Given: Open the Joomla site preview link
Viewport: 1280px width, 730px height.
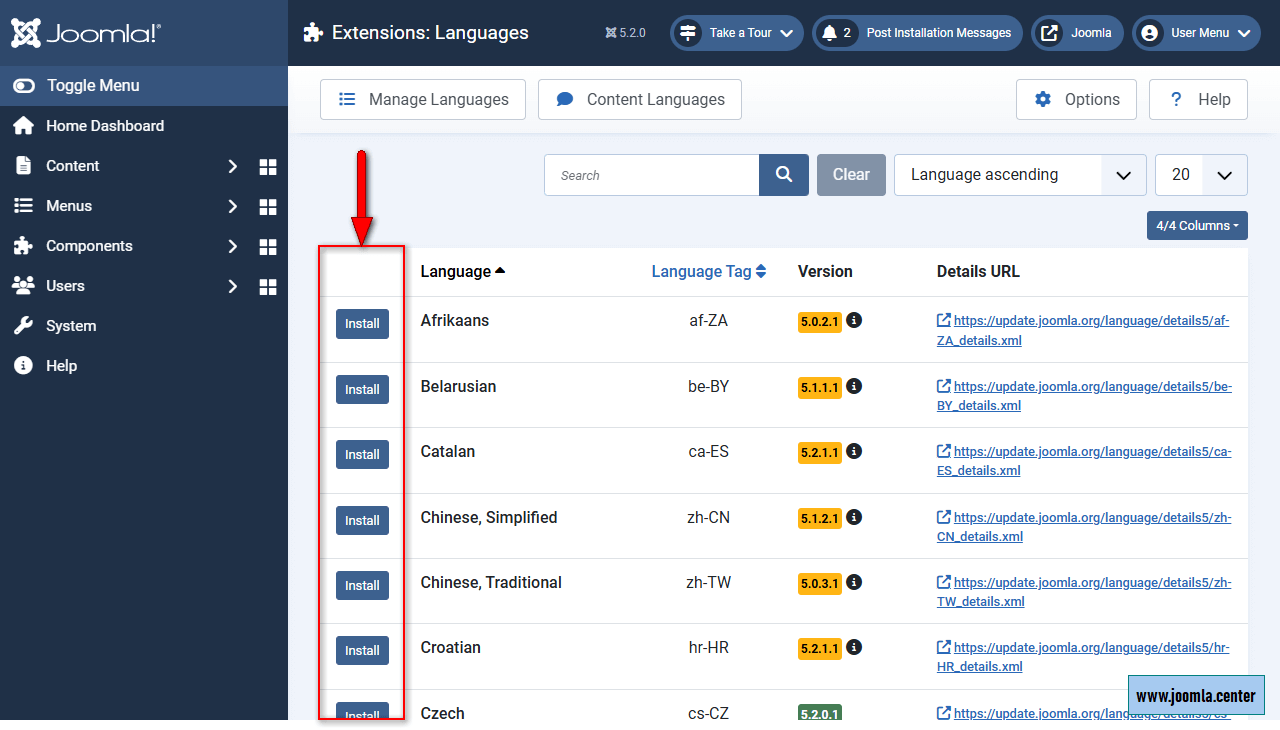Looking at the screenshot, I should click(1077, 33).
